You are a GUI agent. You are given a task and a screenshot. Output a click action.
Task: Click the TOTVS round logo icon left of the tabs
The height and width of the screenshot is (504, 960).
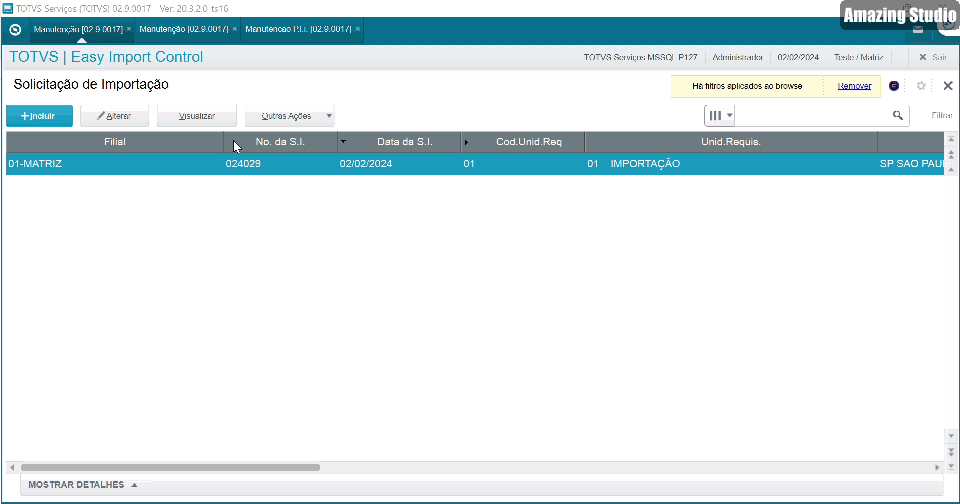coord(15,29)
